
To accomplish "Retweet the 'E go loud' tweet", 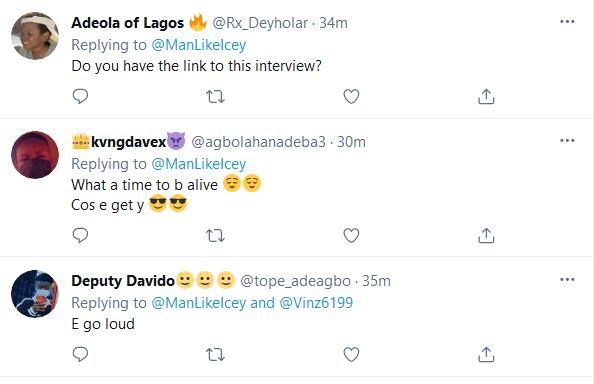I will [216, 354].
